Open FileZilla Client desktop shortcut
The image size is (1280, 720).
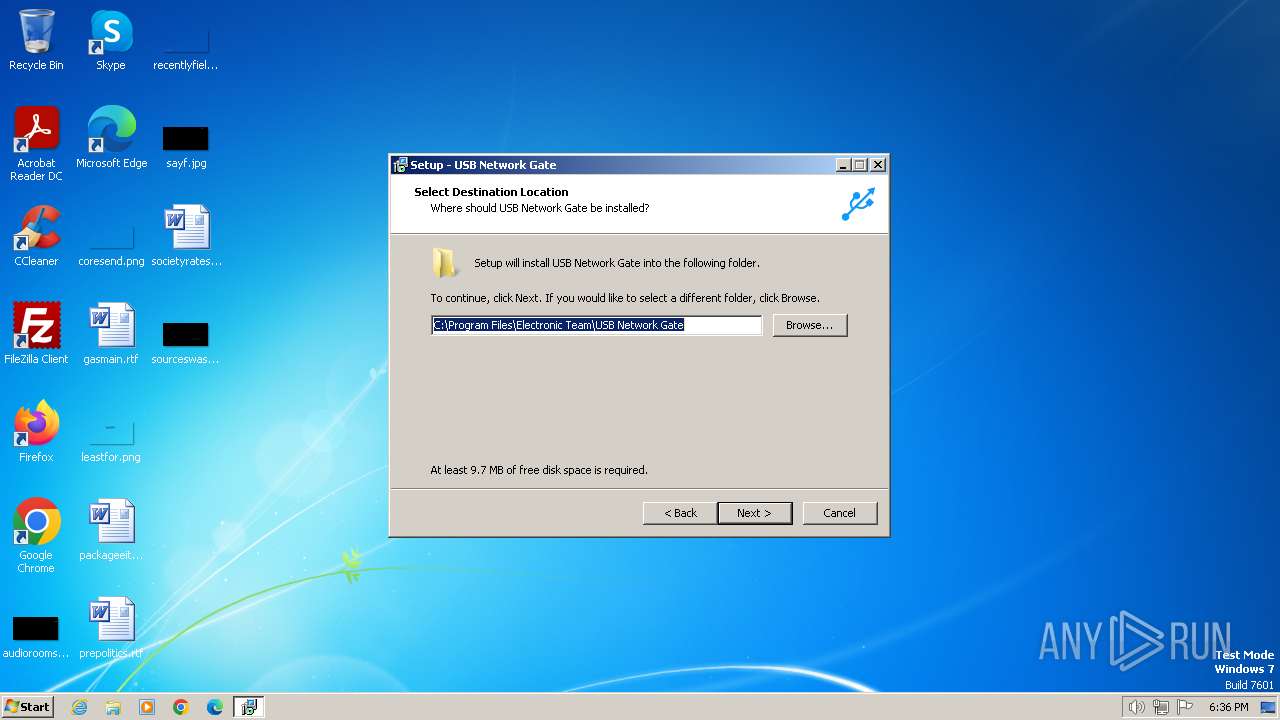pos(36,334)
